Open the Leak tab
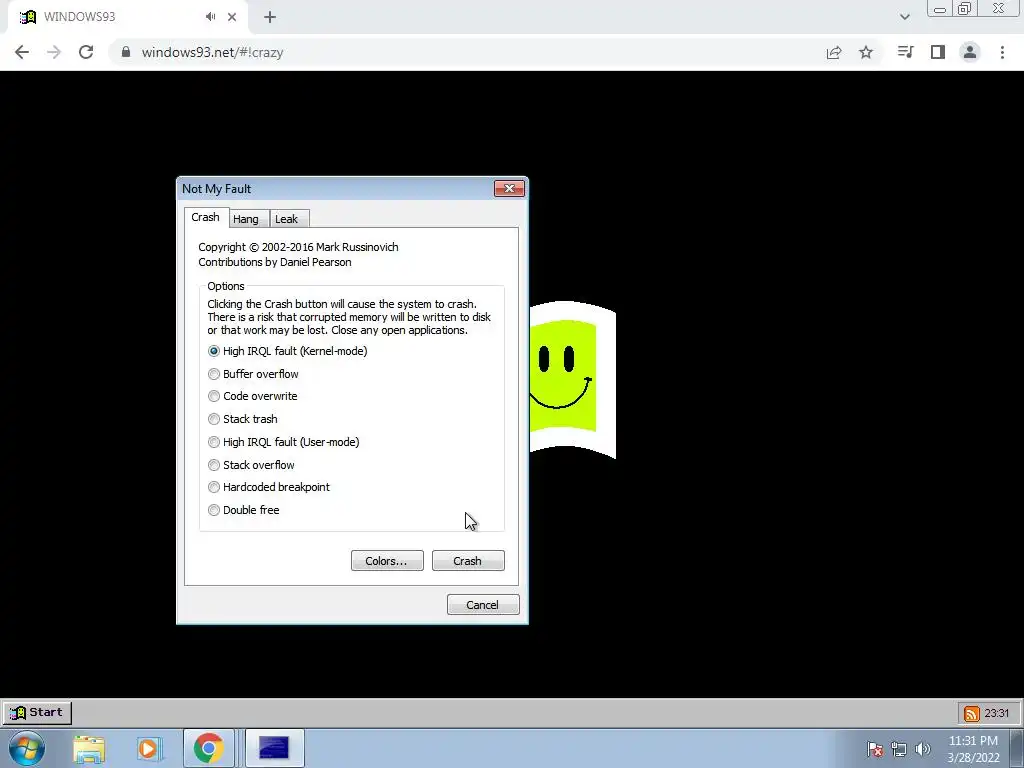The width and height of the screenshot is (1024, 768). click(x=287, y=219)
